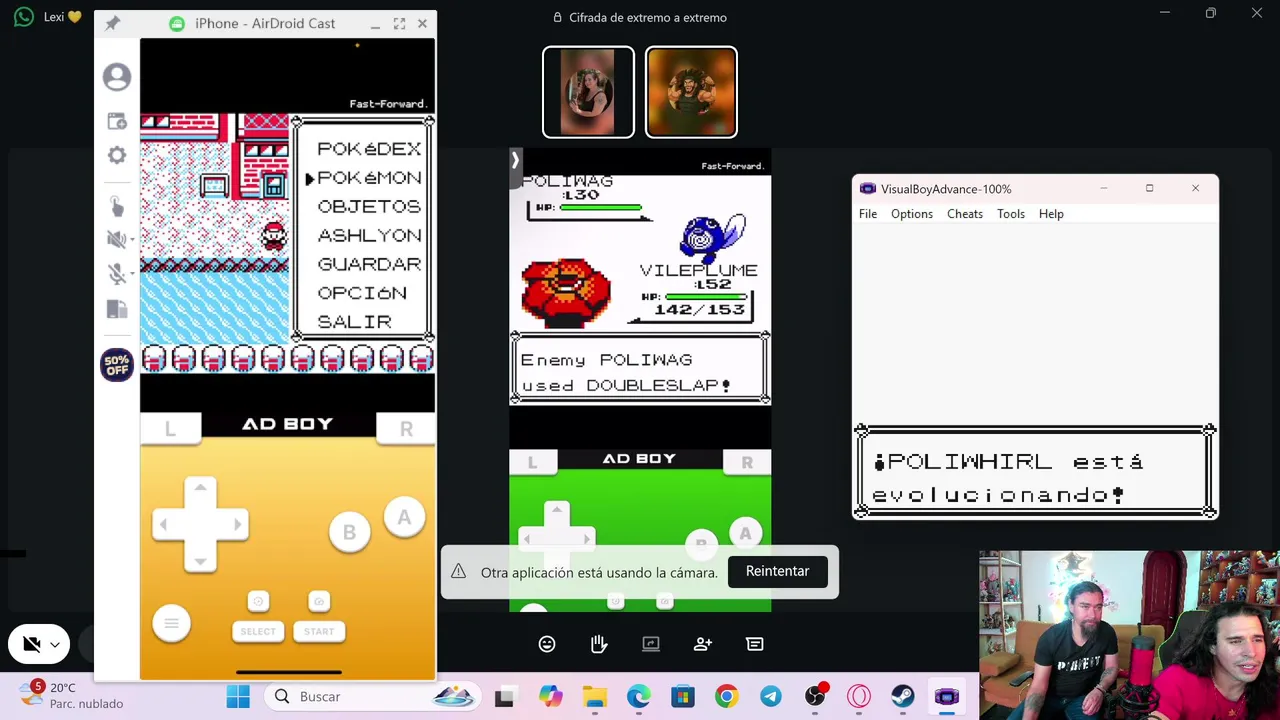Collapse the shared screen panel chevron
Viewport: 1280px width, 720px height.
(515, 160)
